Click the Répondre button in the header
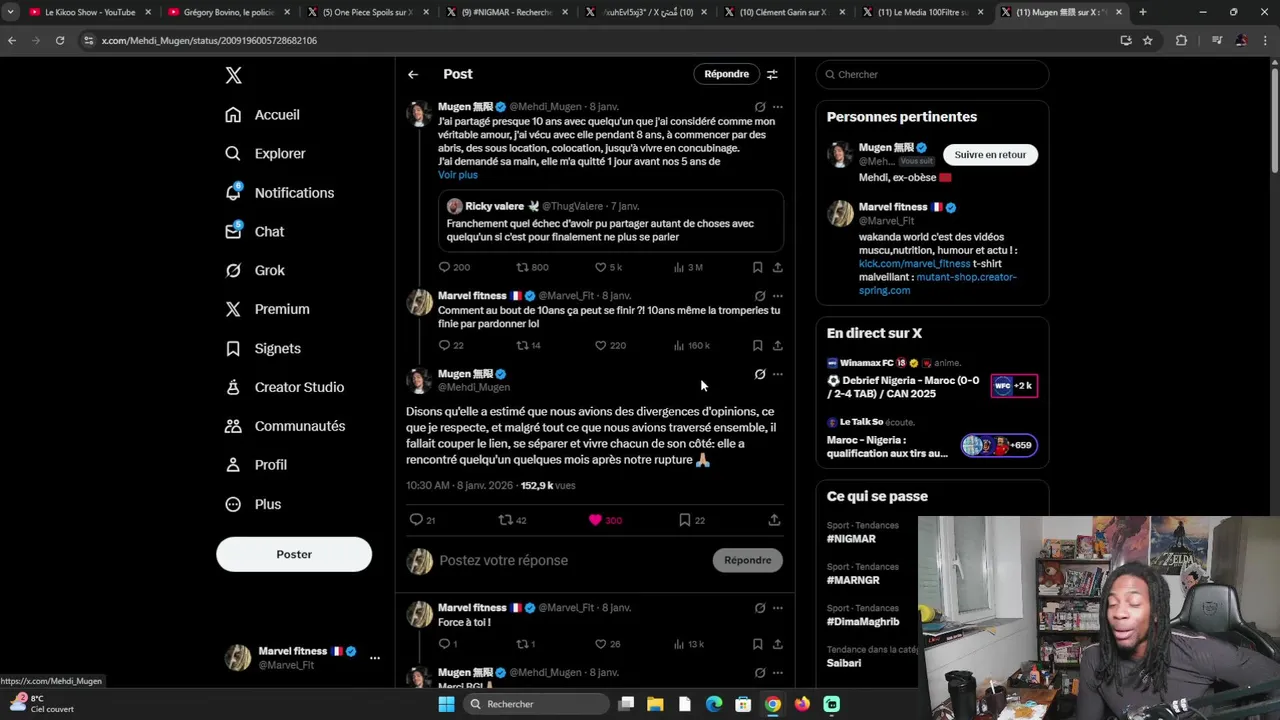Image resolution: width=1280 pixels, height=720 pixels. point(726,74)
